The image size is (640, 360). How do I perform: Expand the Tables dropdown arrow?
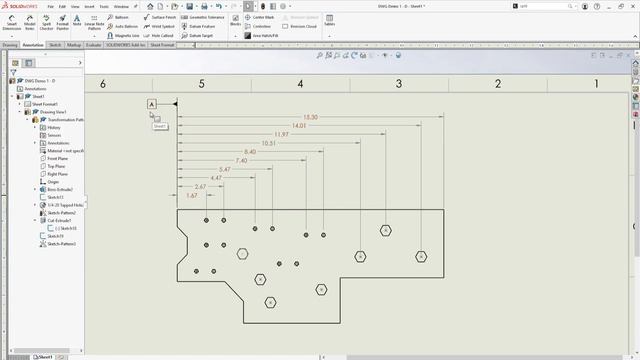(x=329, y=36)
